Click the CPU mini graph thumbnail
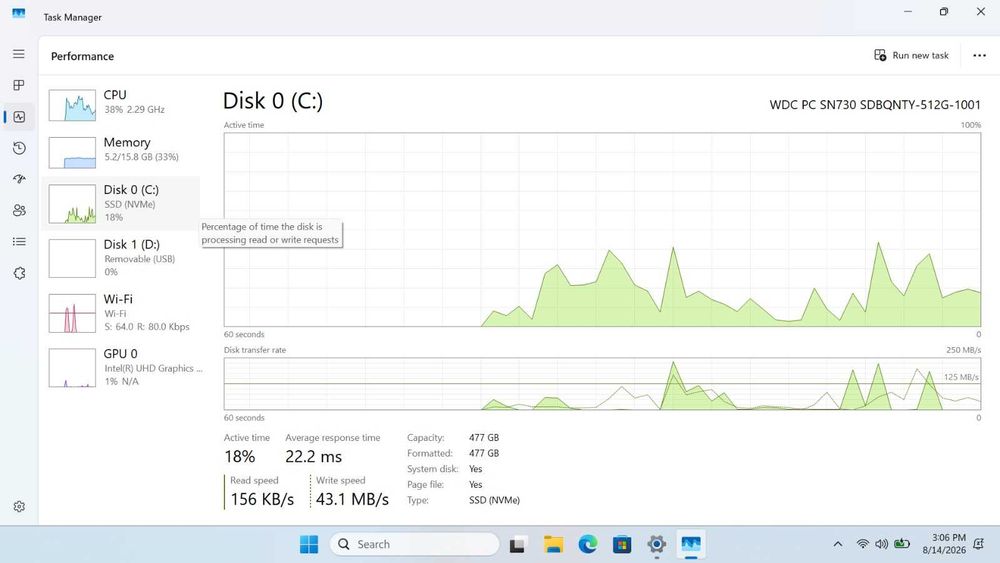The image size is (1000, 563). pos(72,105)
